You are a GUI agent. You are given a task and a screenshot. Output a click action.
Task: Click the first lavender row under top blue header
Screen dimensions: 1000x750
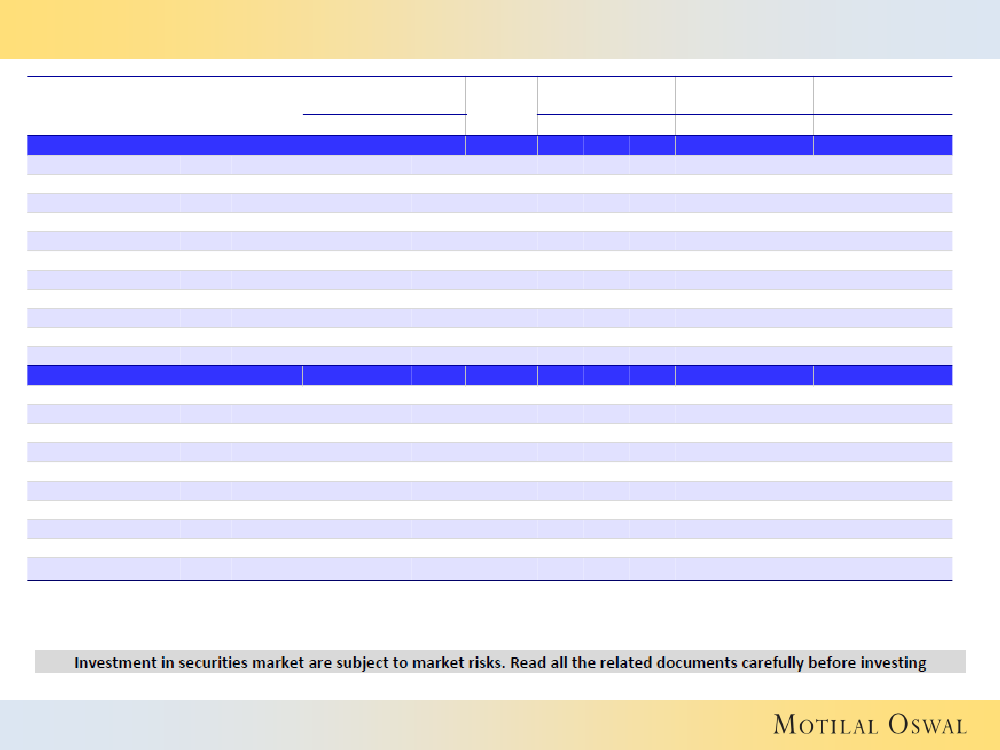(490, 165)
